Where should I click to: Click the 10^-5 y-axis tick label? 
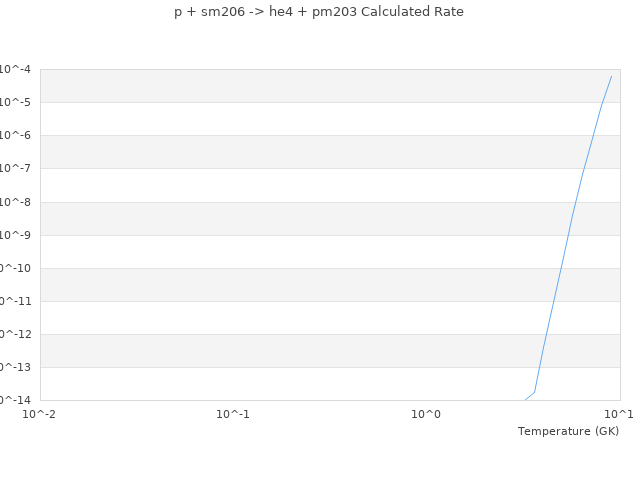14,102
